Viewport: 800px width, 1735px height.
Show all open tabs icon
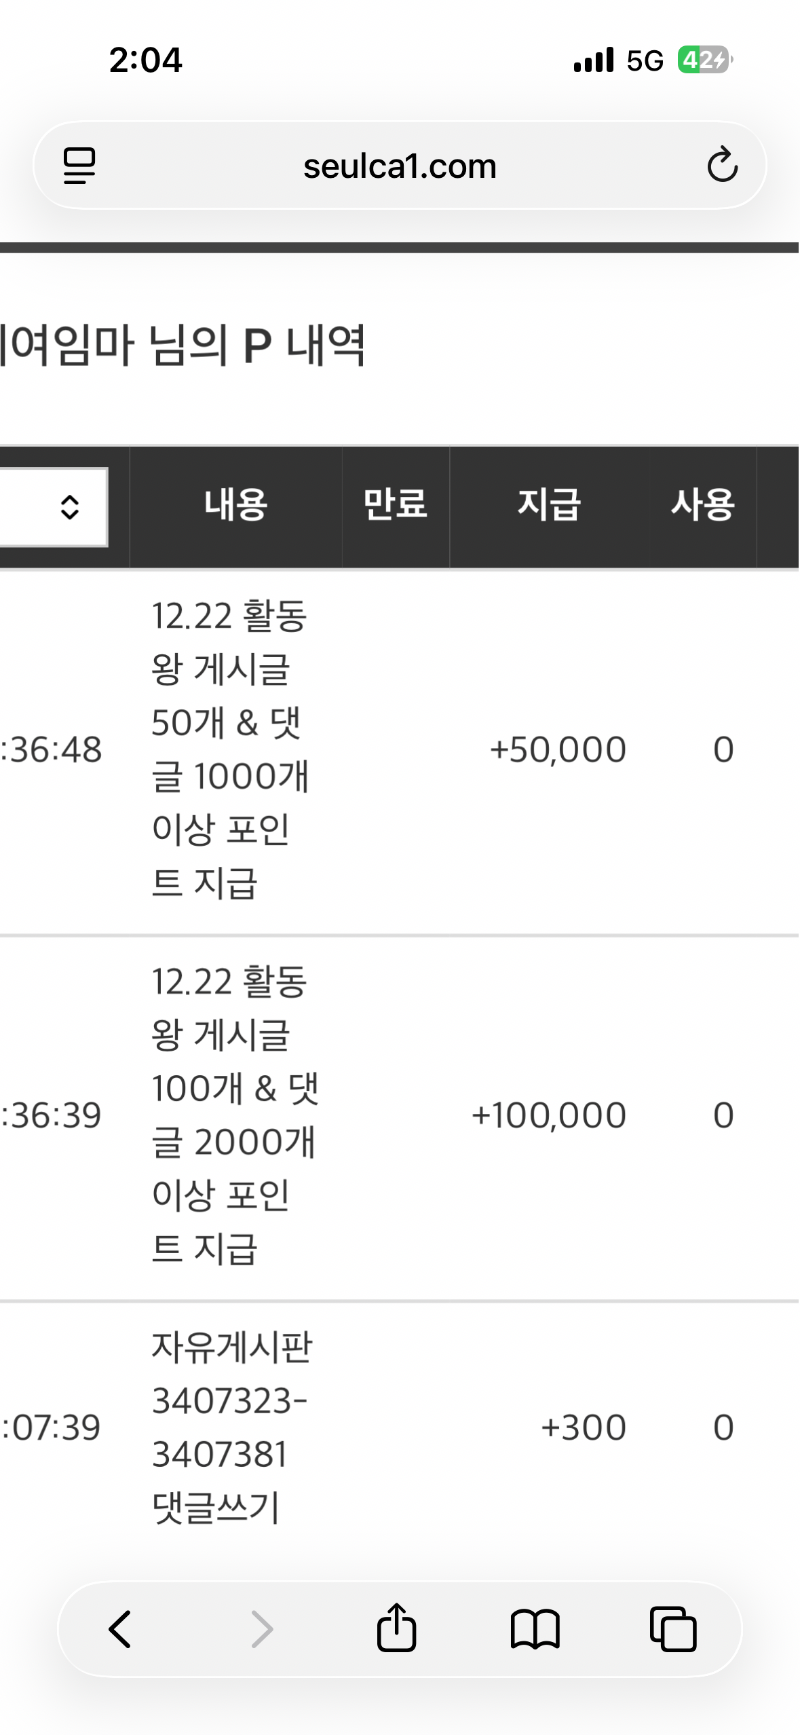point(673,1629)
